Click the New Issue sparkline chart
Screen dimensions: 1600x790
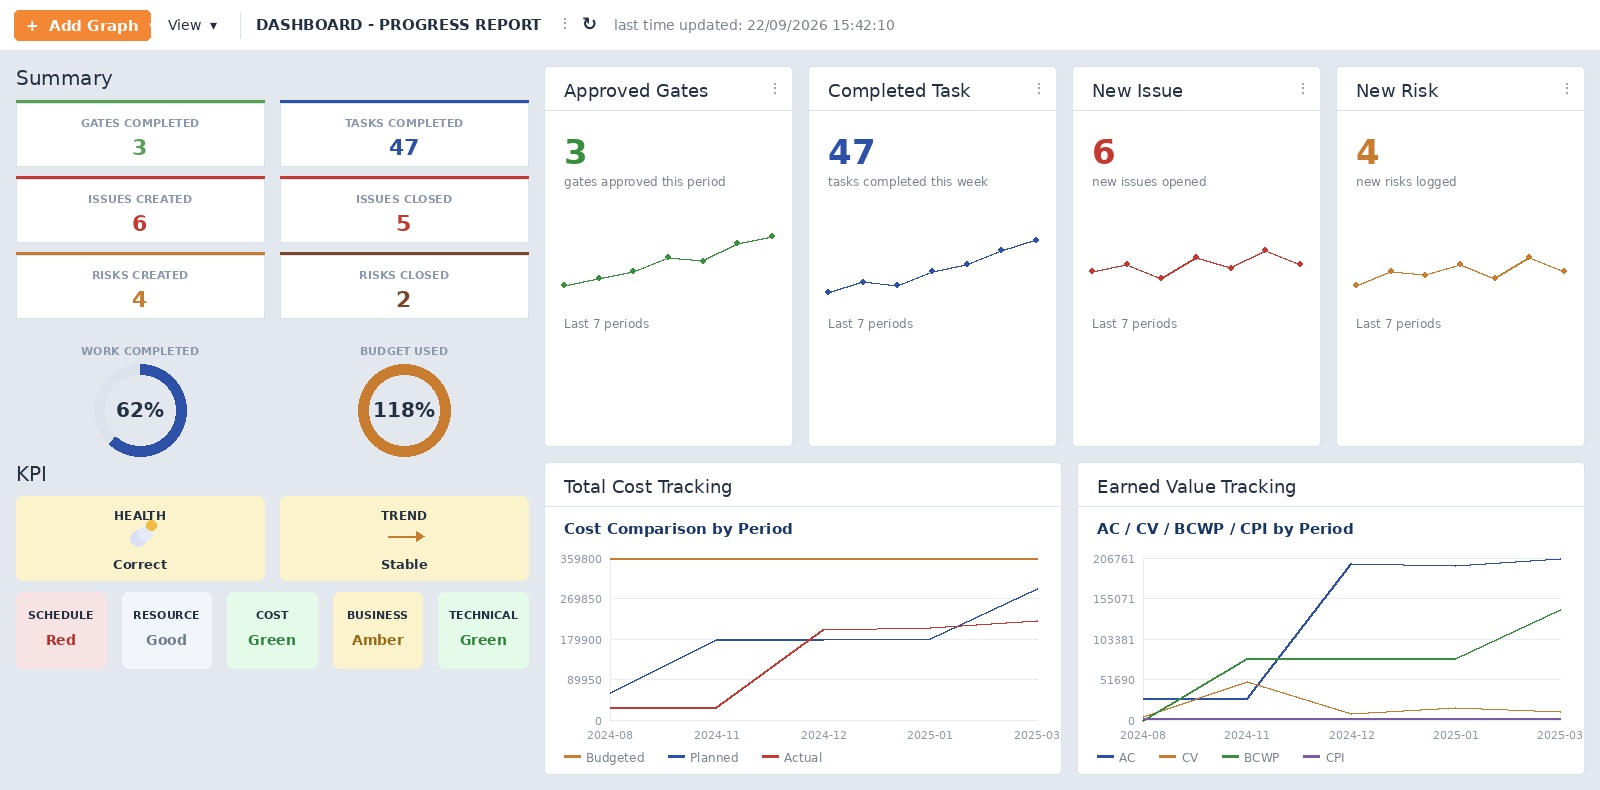tap(1196, 264)
